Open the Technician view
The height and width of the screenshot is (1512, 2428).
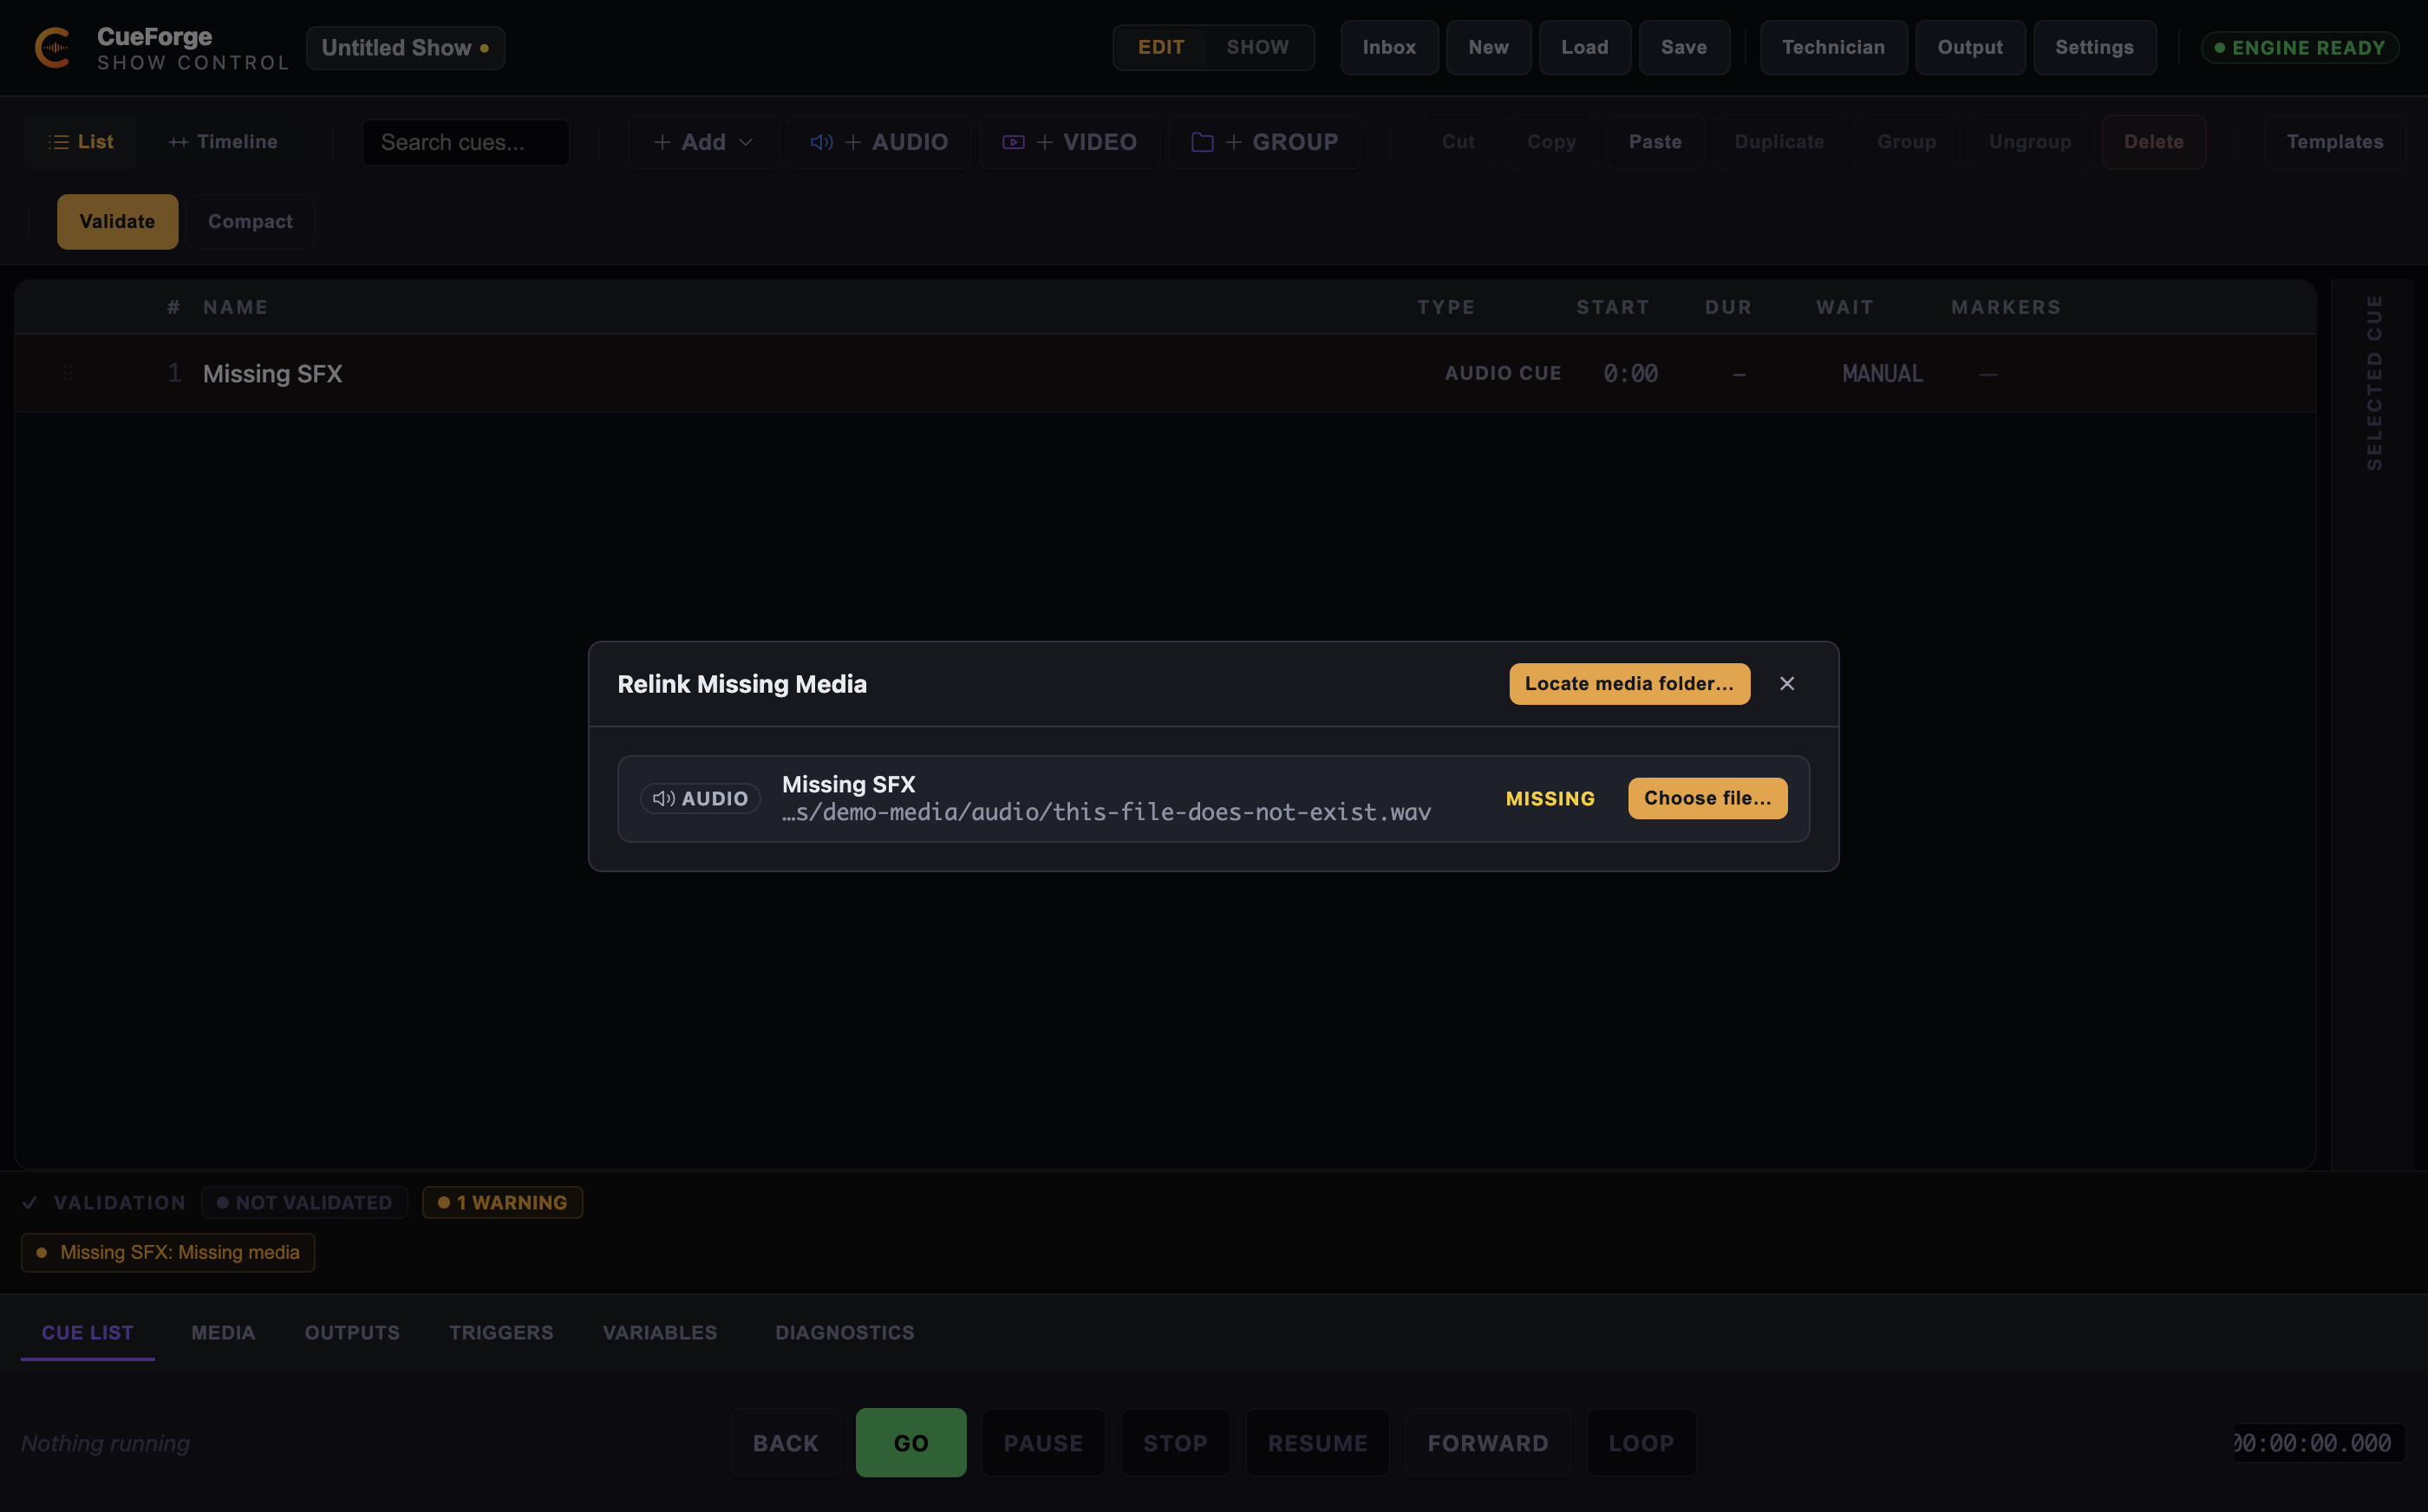click(1833, 47)
